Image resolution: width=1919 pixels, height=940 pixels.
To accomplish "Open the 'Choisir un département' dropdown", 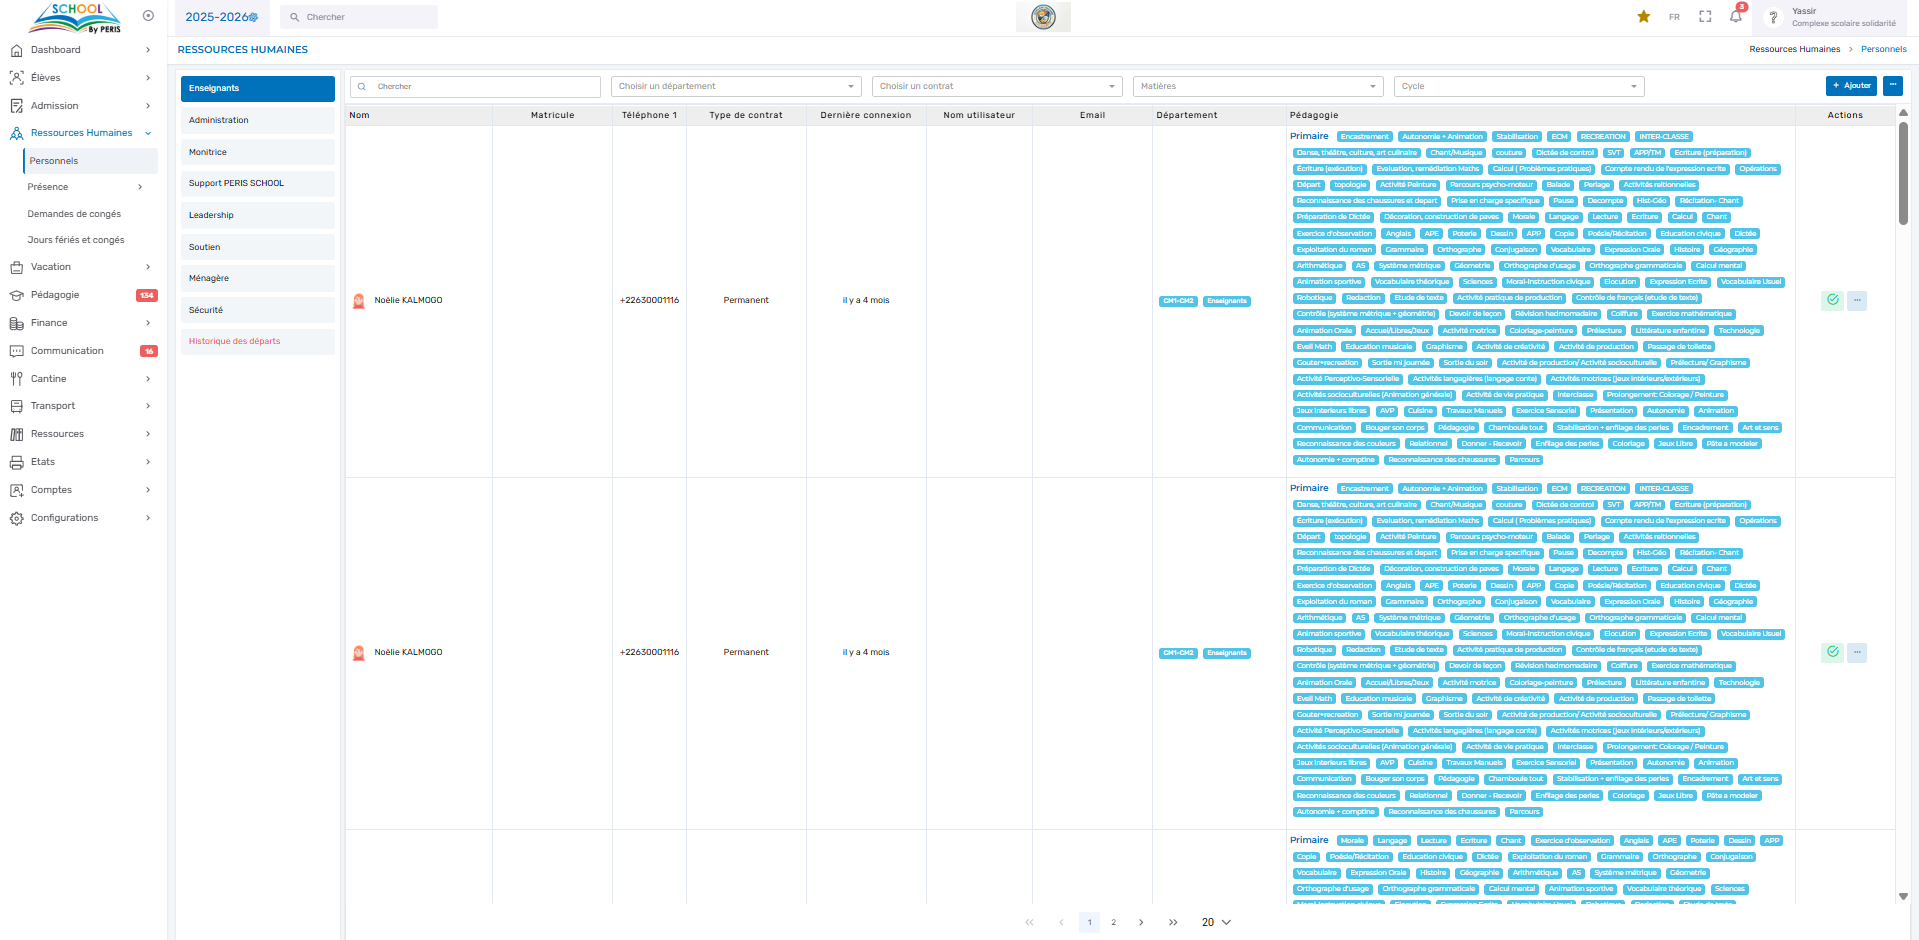I will coord(735,87).
